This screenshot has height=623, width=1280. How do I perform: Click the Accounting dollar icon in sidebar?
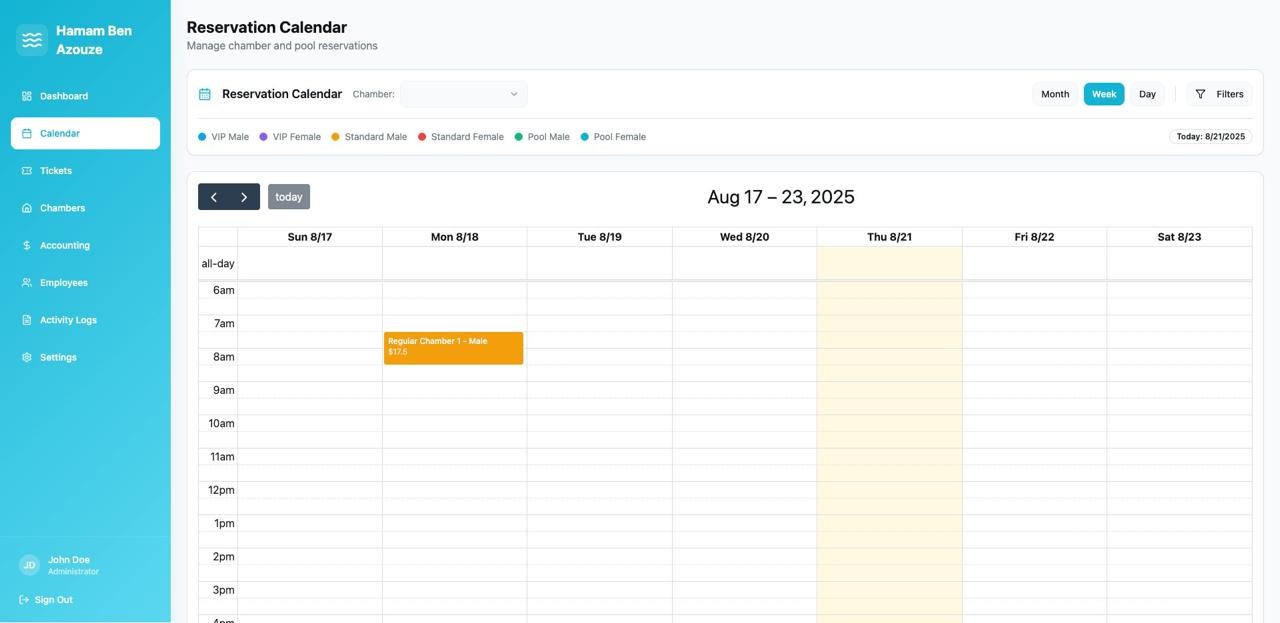(27, 245)
